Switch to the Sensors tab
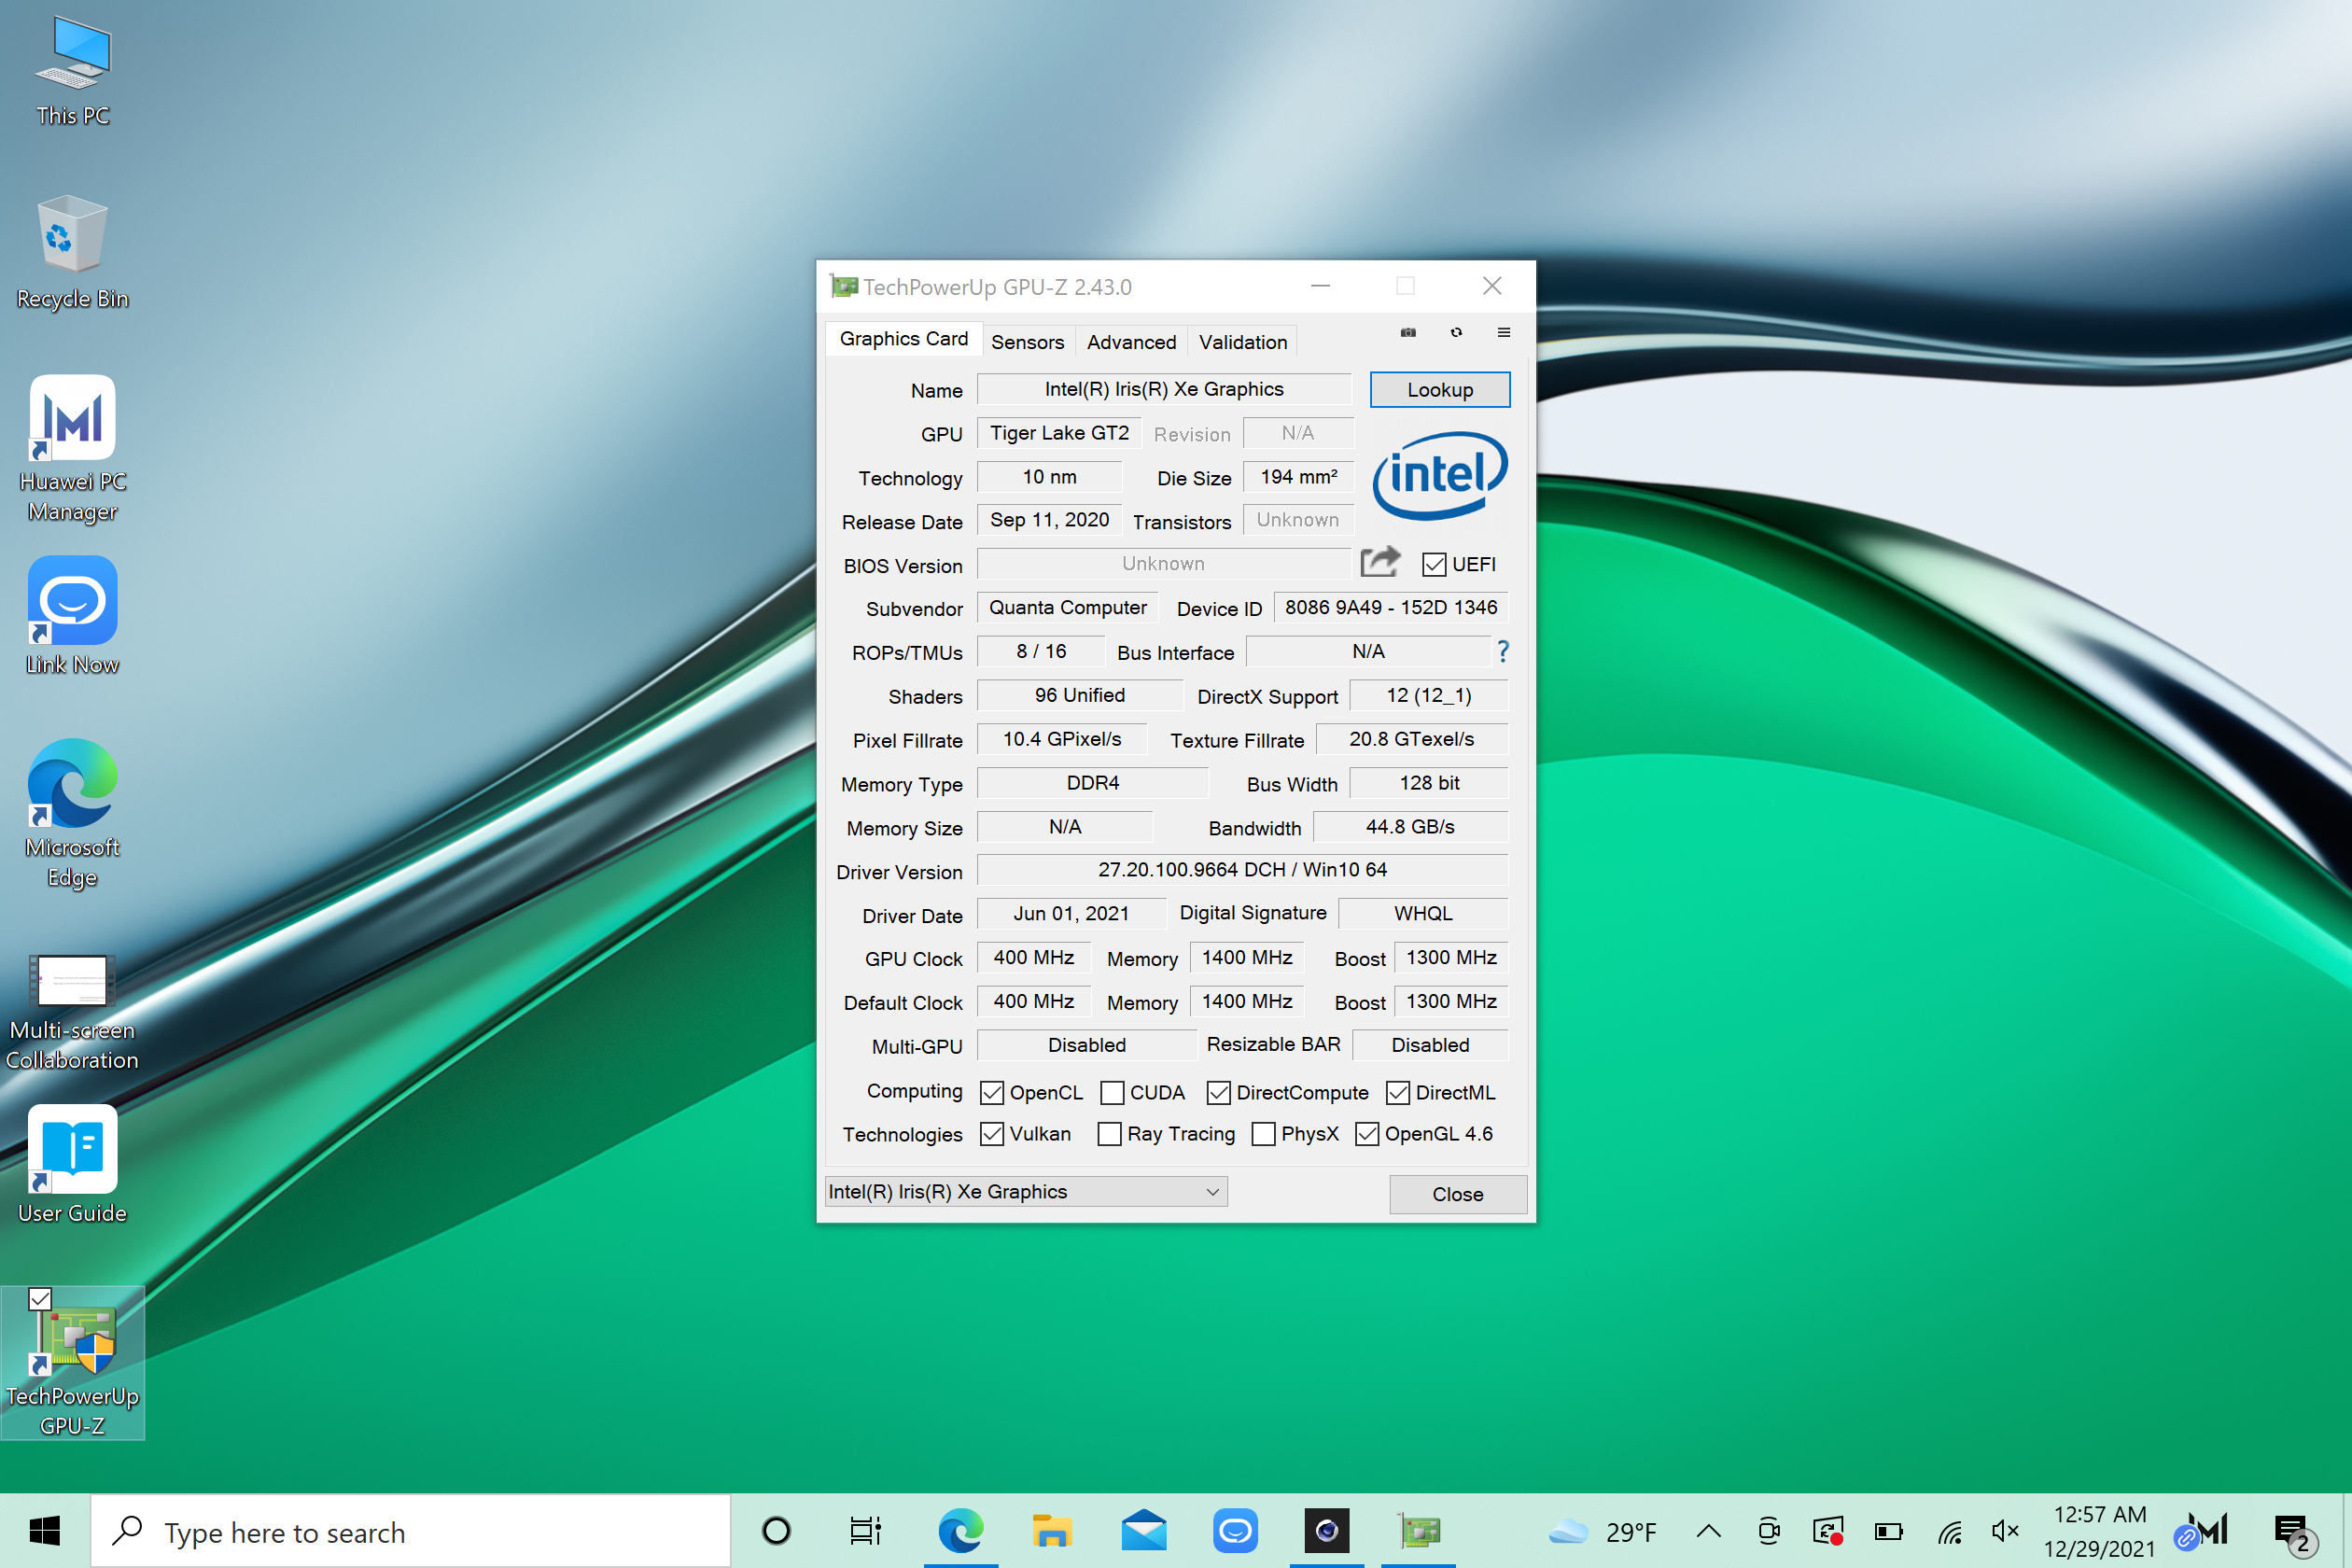This screenshot has width=2352, height=1568. [x=1027, y=342]
